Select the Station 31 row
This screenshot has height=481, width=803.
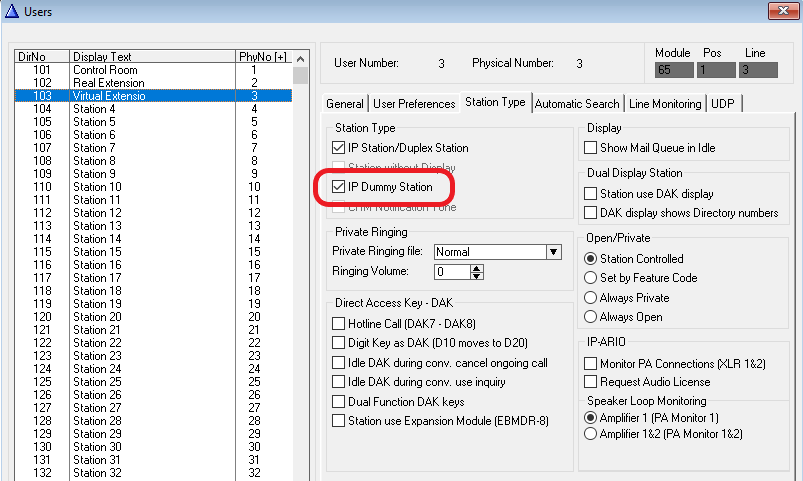[x=153, y=460]
